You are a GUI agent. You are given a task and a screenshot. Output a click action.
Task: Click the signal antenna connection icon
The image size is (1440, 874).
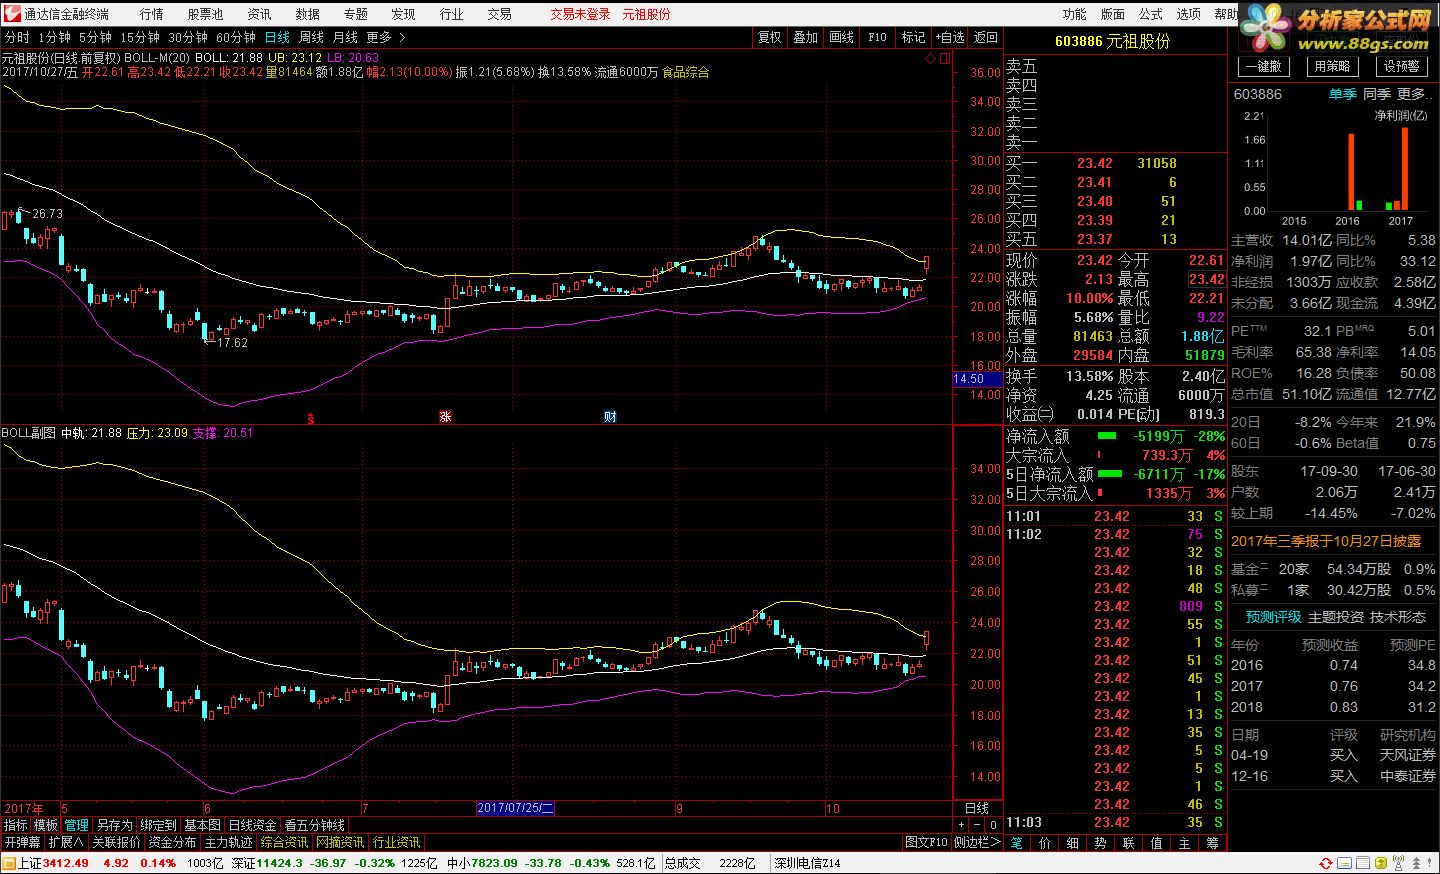coord(1396,863)
